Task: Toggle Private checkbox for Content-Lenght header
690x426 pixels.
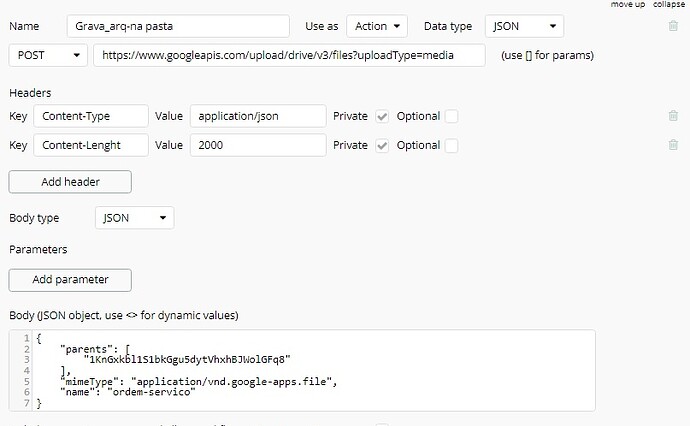Action: (382, 146)
